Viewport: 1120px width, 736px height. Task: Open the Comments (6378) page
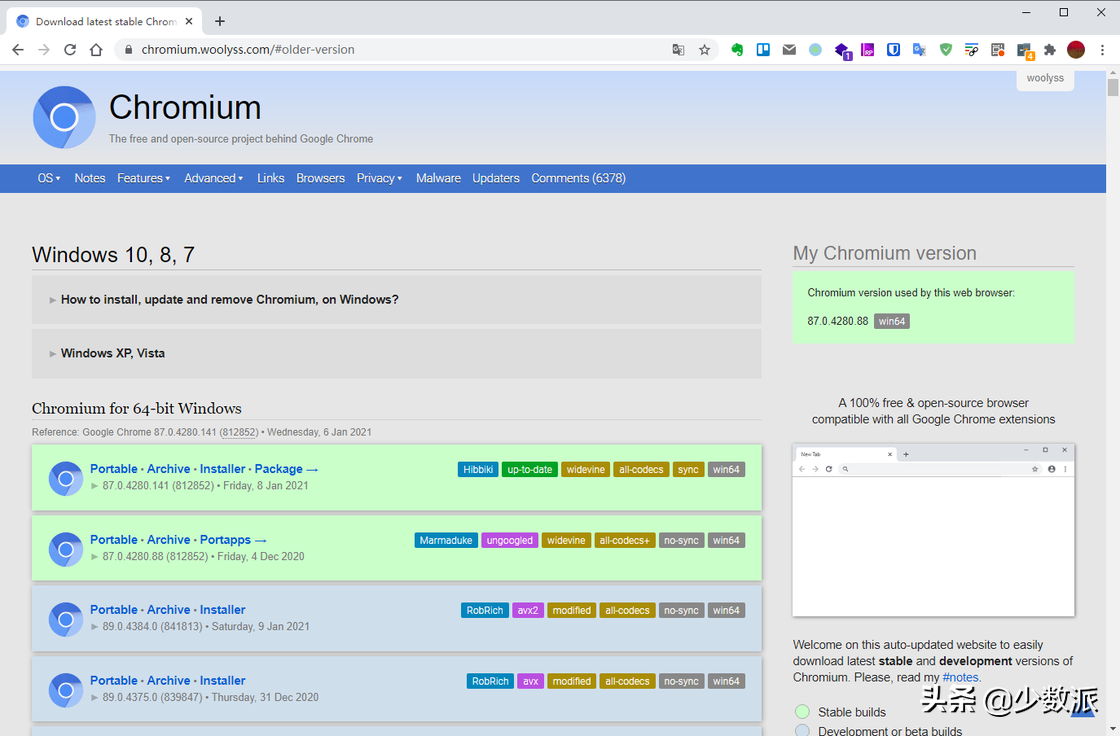coord(578,178)
